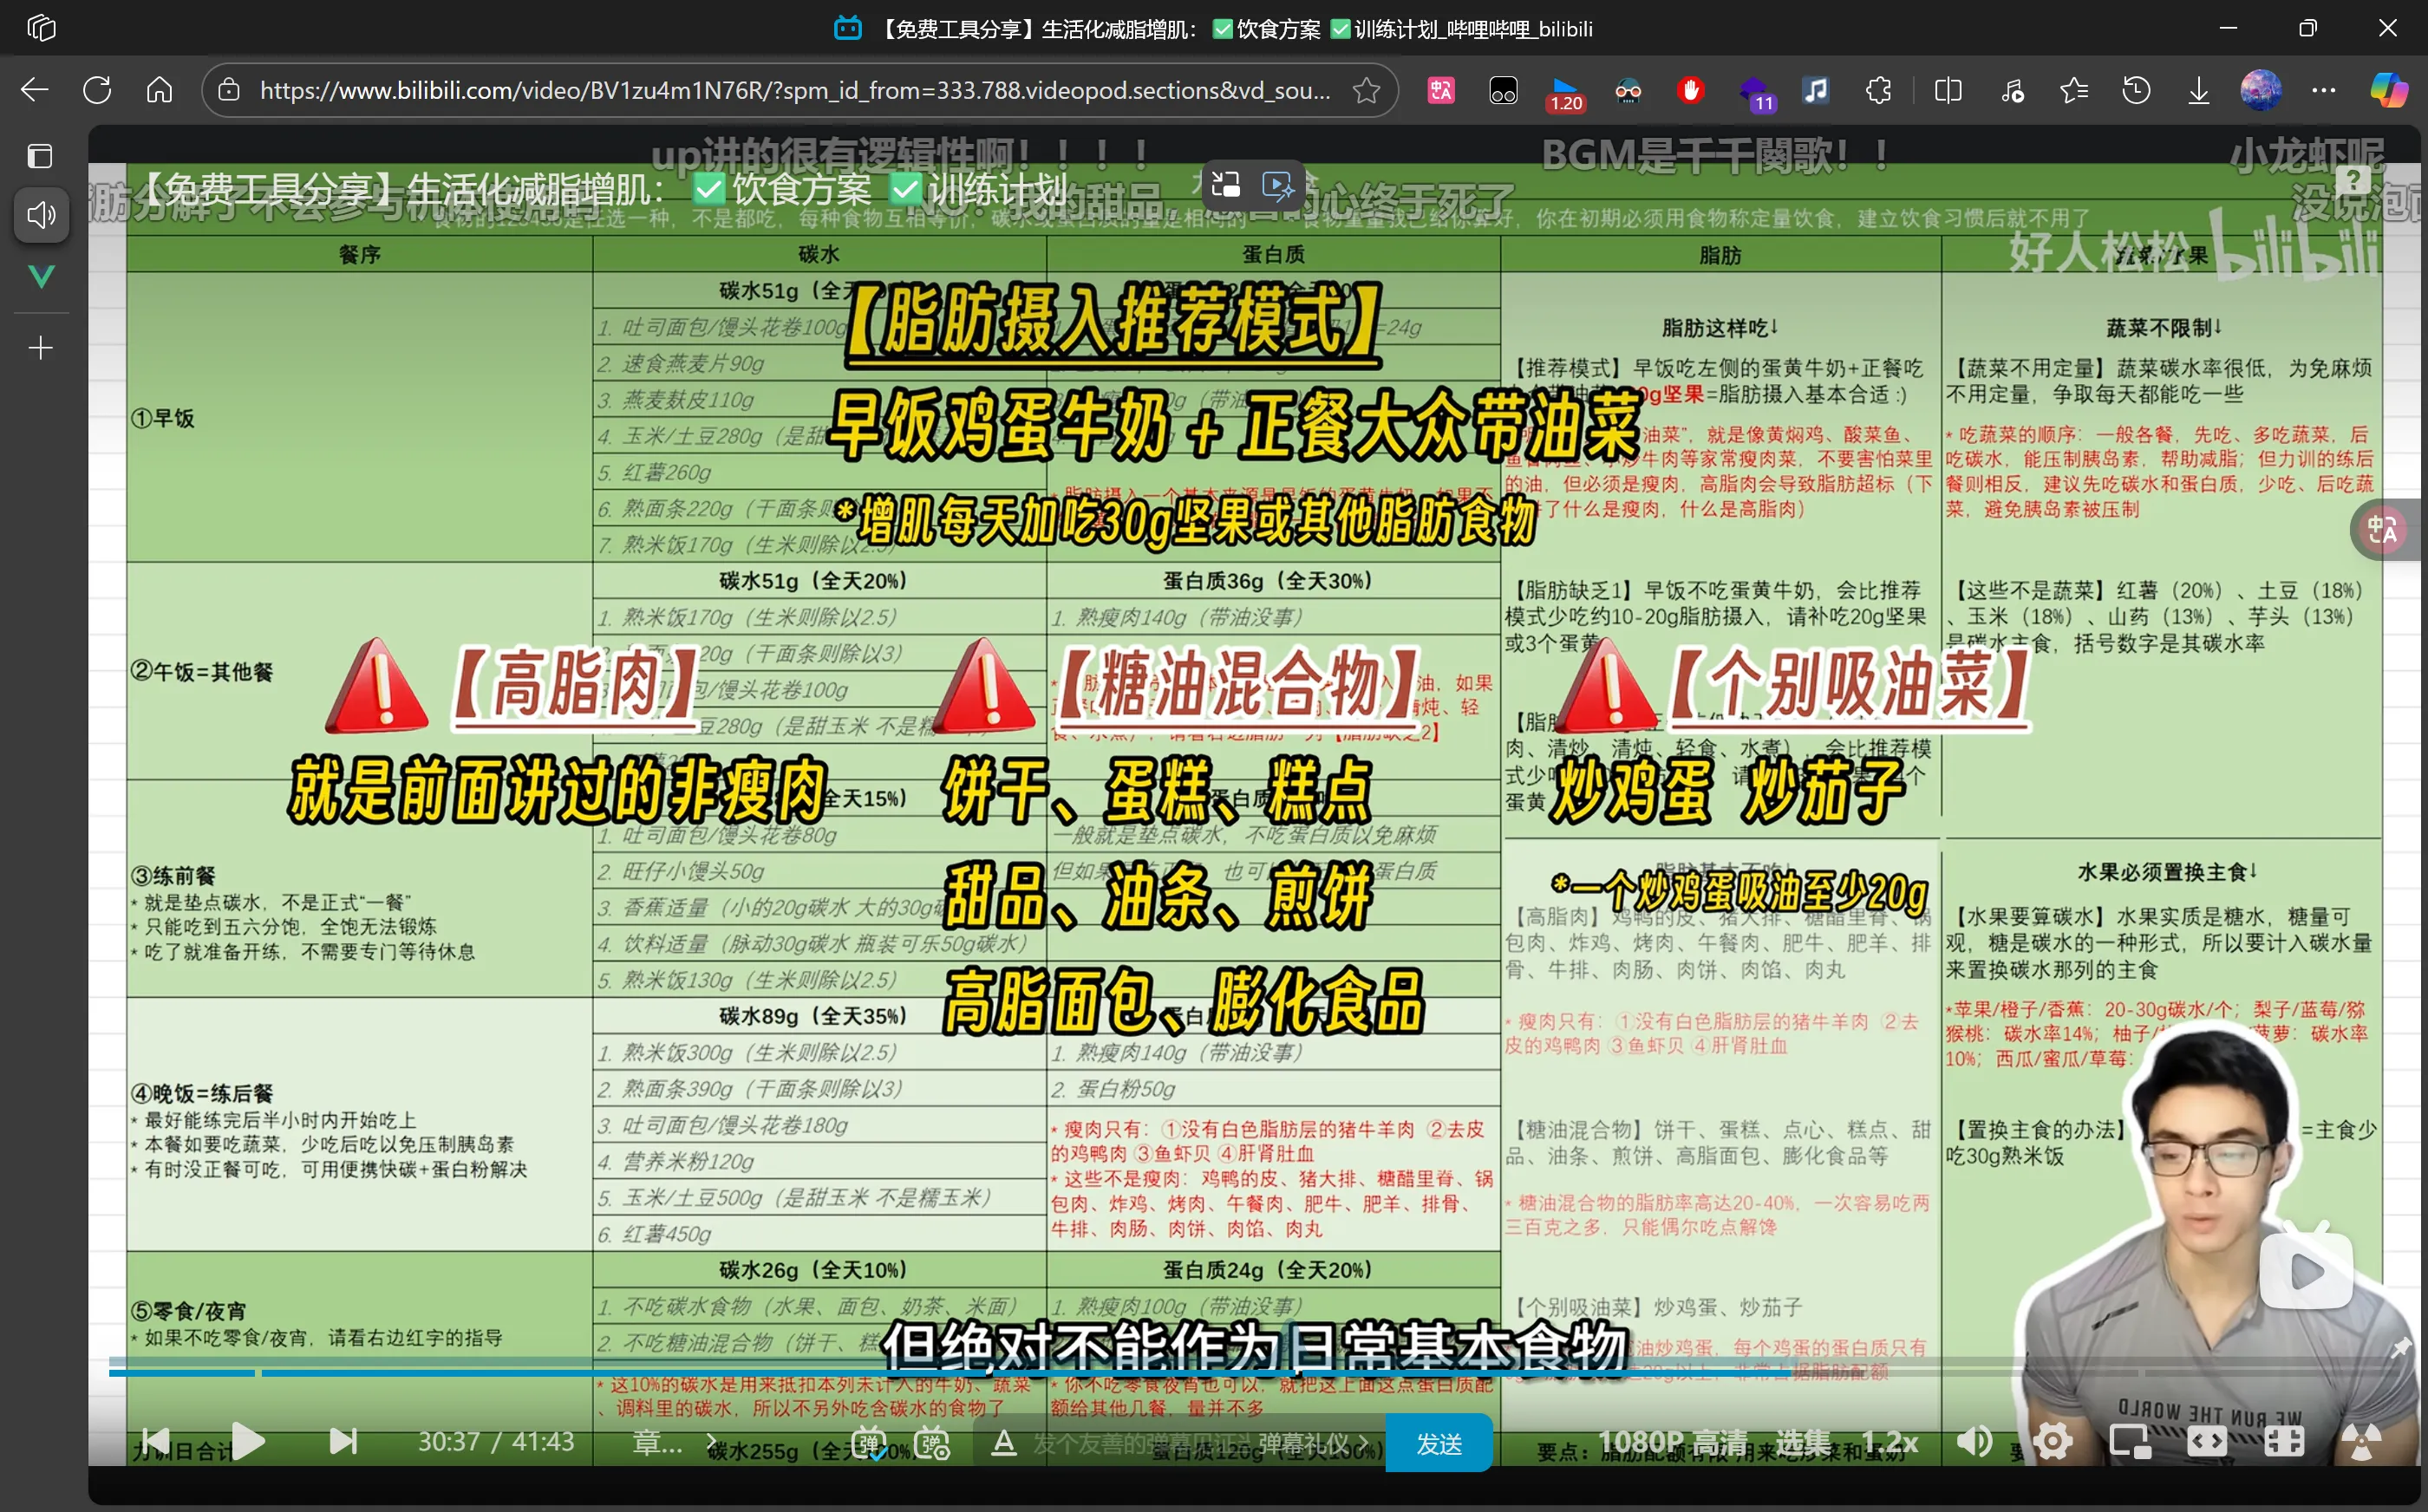Open the red stop-hand ad blocker extension
This screenshot has height=1512, width=2428.
pyautogui.click(x=1690, y=90)
